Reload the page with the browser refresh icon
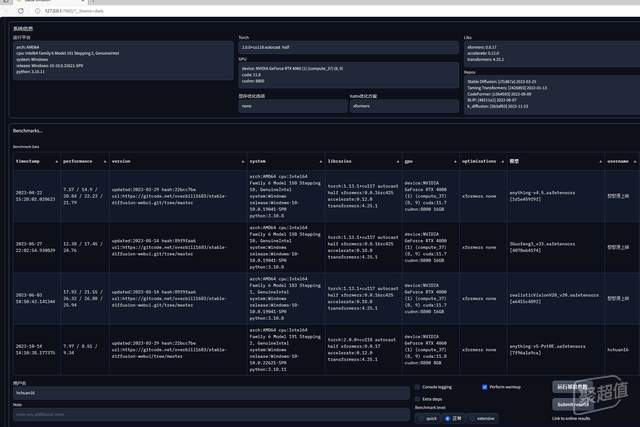Screen dimensions: 640x427 pos(20,11)
